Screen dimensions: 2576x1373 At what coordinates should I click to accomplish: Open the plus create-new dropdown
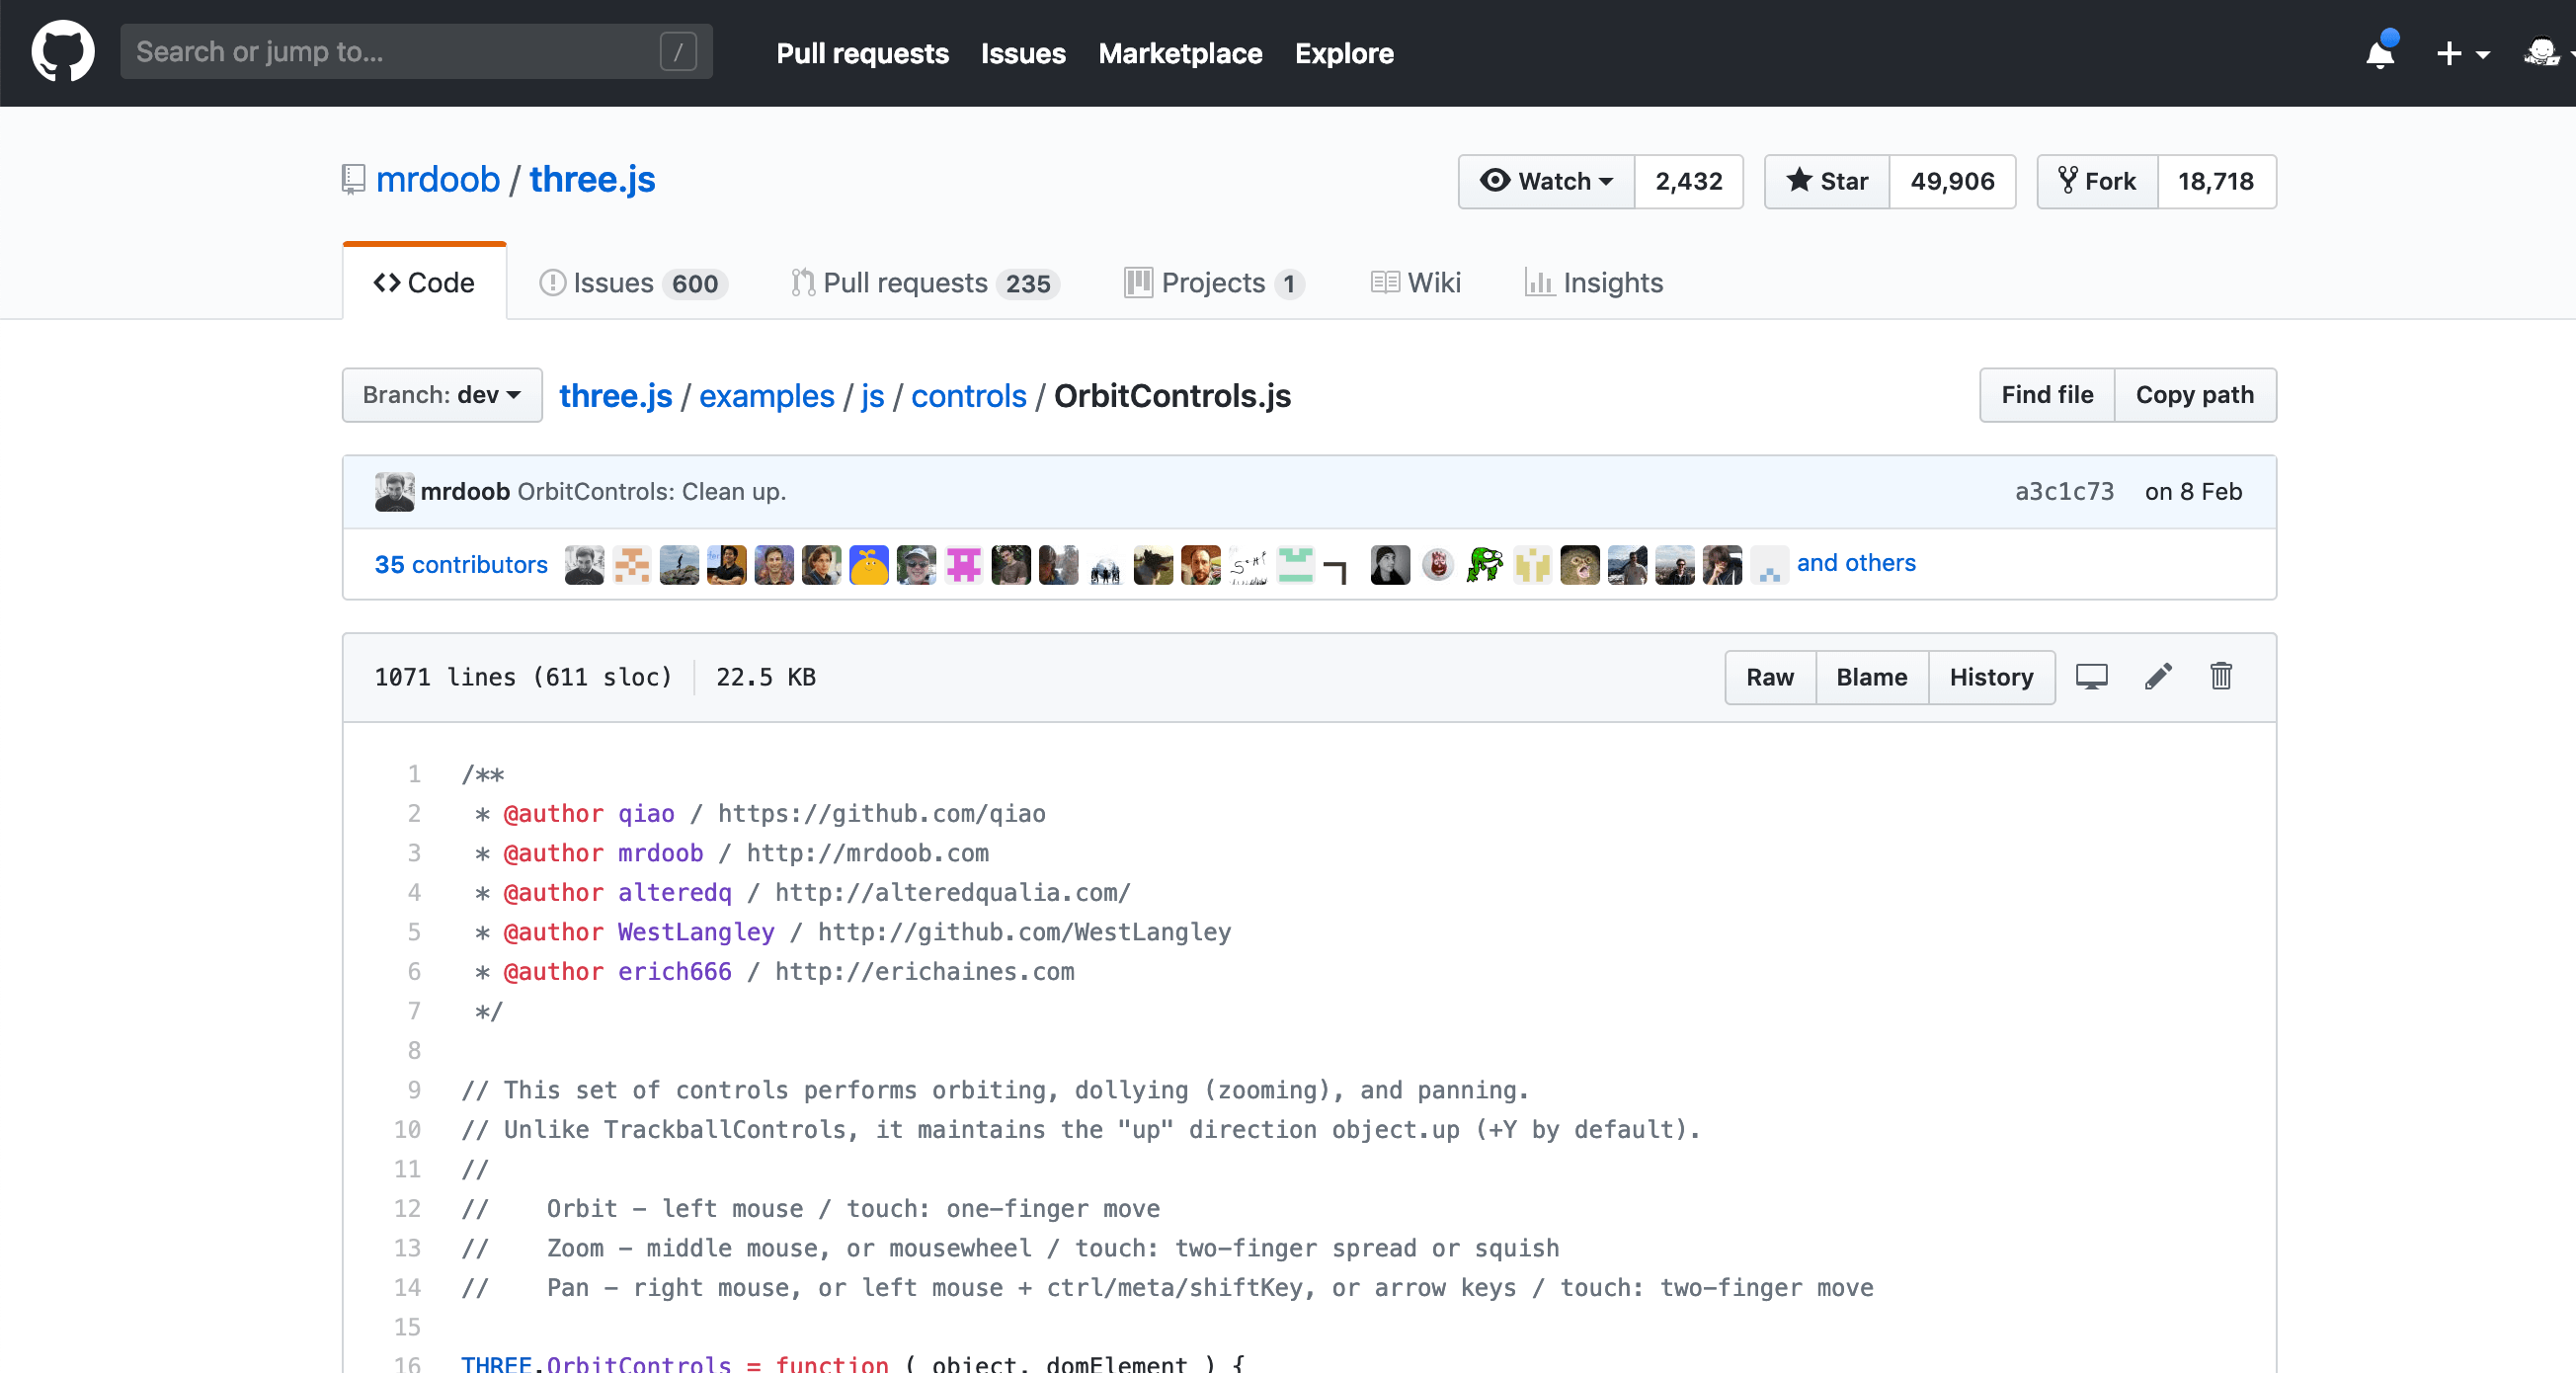tap(2461, 53)
